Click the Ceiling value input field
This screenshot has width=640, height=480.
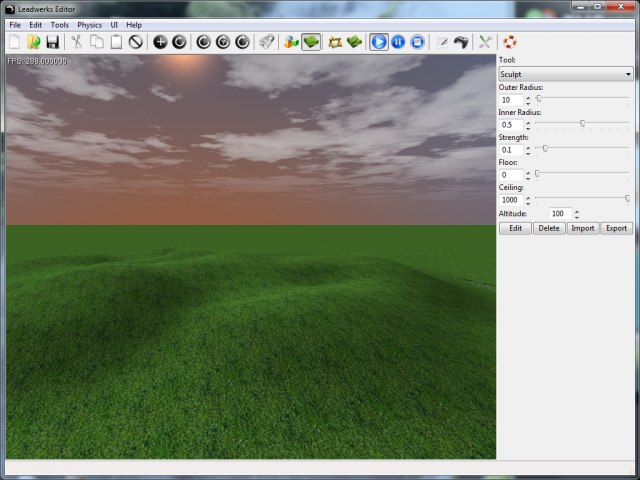coord(510,200)
